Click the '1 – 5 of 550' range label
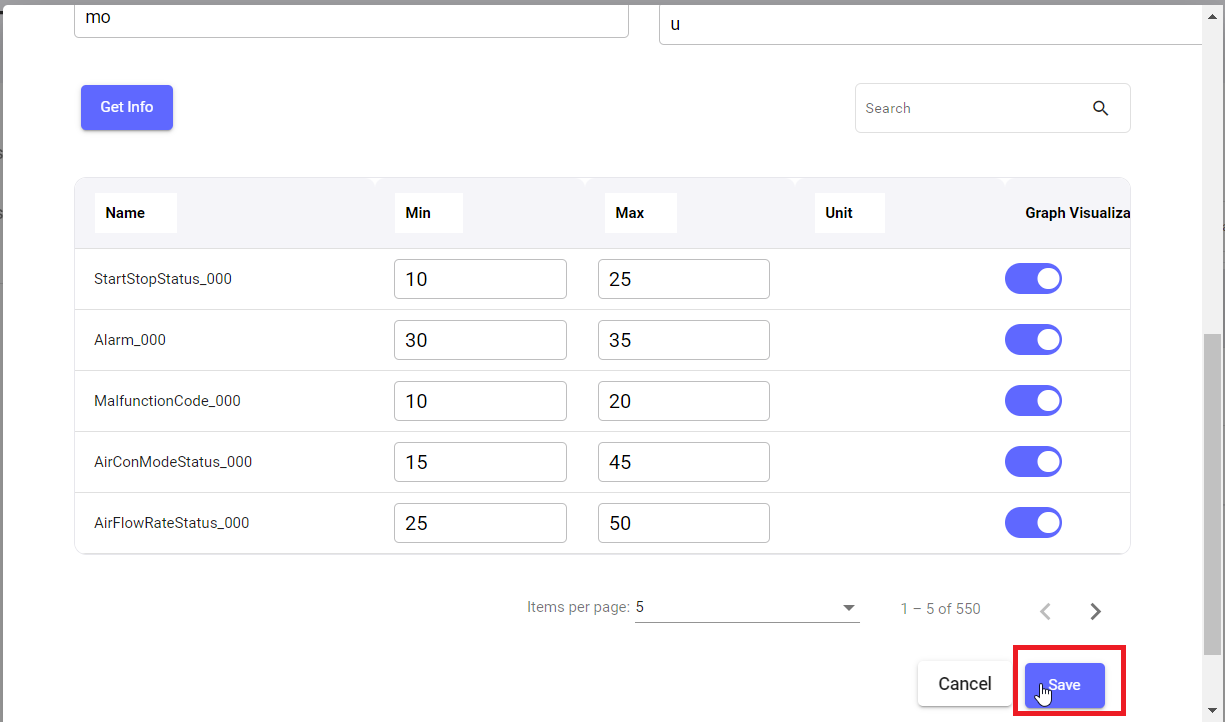 (940, 608)
